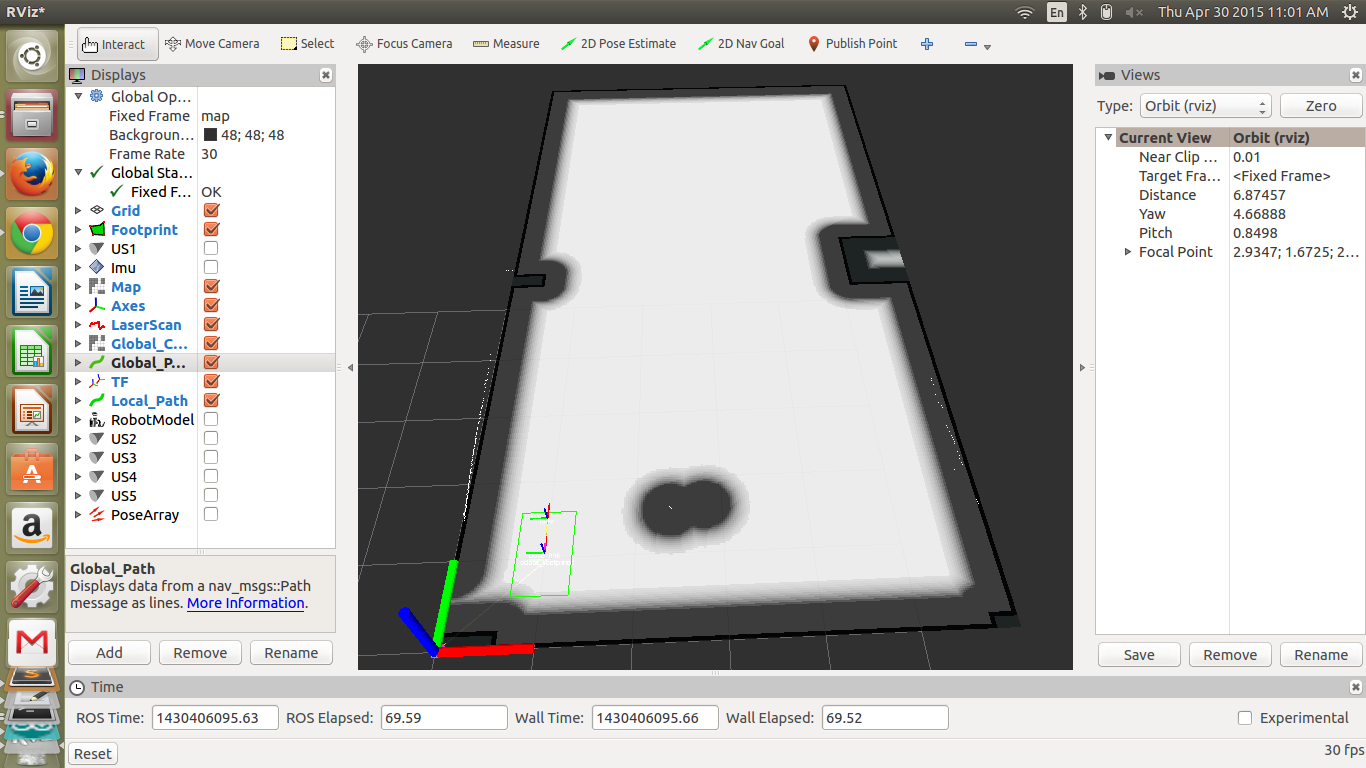
Task: Select the Global_Path display row
Action: [201, 362]
